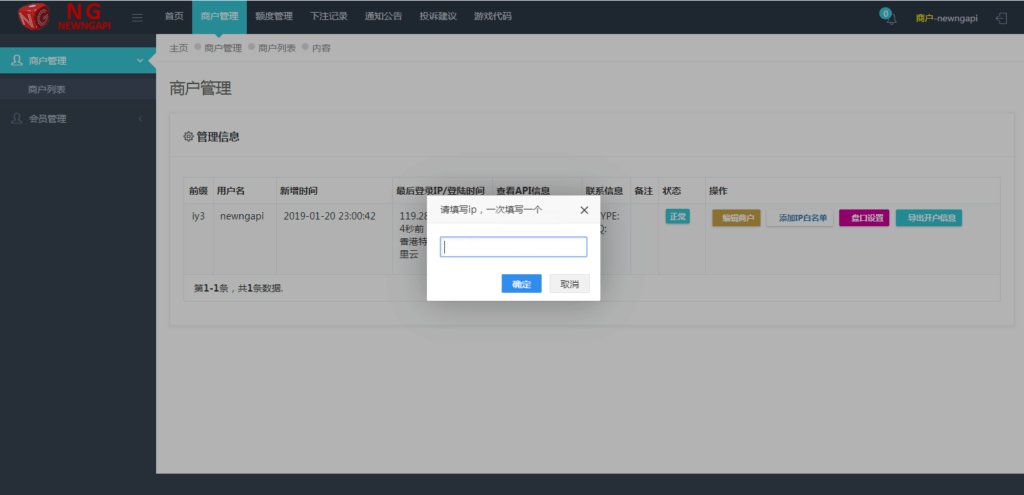Viewport: 1024px width, 495px height.
Task: Click the 盘口设置 button
Action: [x=864, y=218]
